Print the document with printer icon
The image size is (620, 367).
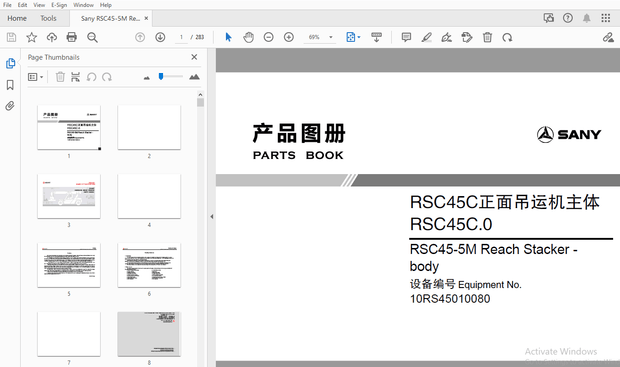coord(72,37)
